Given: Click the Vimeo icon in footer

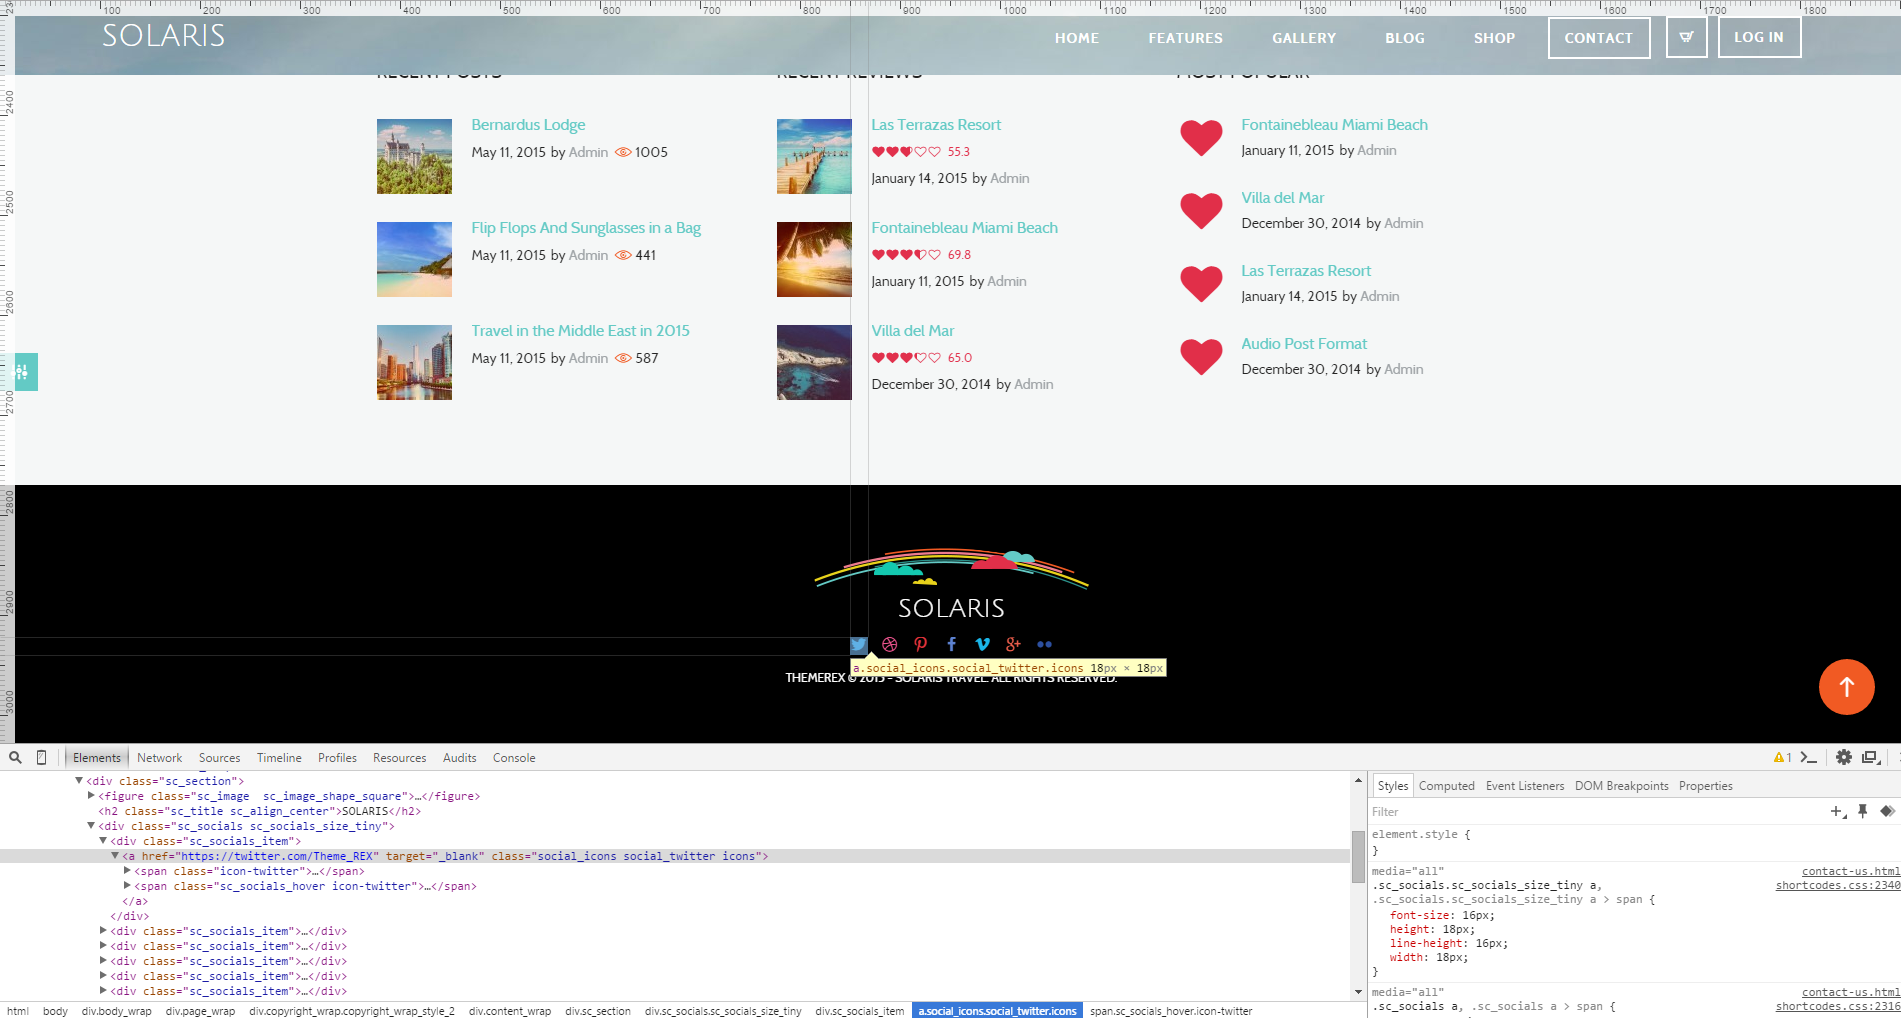Looking at the screenshot, I should click(x=982, y=645).
